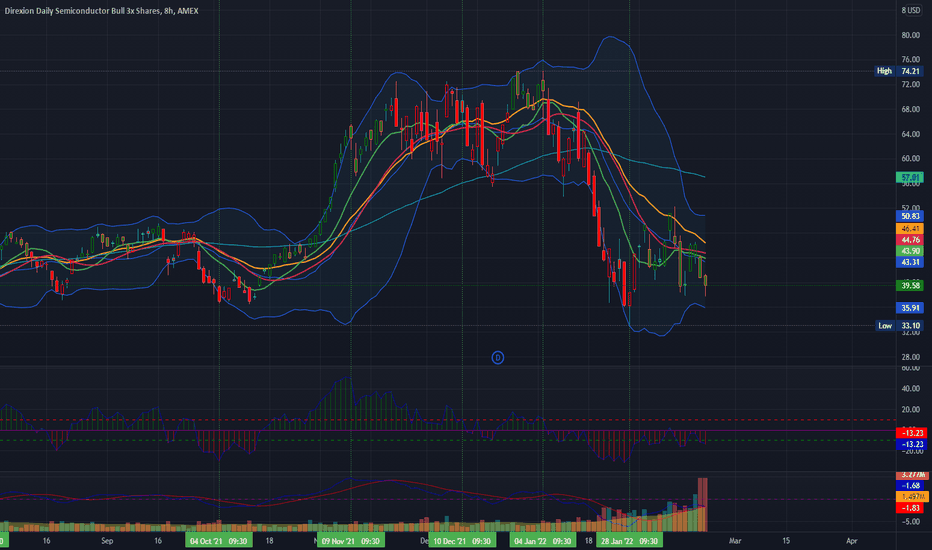
Task: Click the 3.277M volume label
Action: tap(911, 475)
